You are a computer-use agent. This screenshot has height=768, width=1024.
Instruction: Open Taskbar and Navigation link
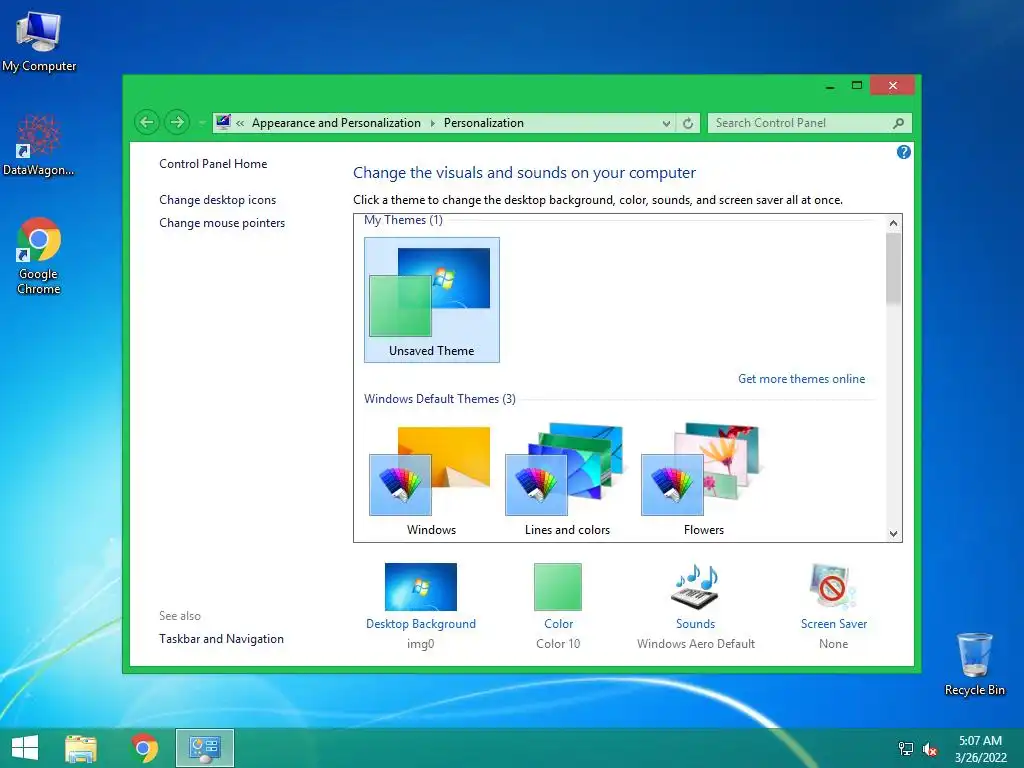(x=221, y=639)
